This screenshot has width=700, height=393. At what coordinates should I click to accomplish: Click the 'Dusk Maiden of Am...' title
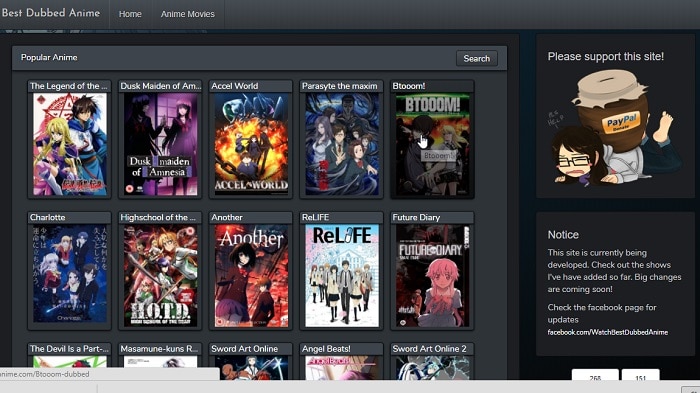pyautogui.click(x=160, y=86)
